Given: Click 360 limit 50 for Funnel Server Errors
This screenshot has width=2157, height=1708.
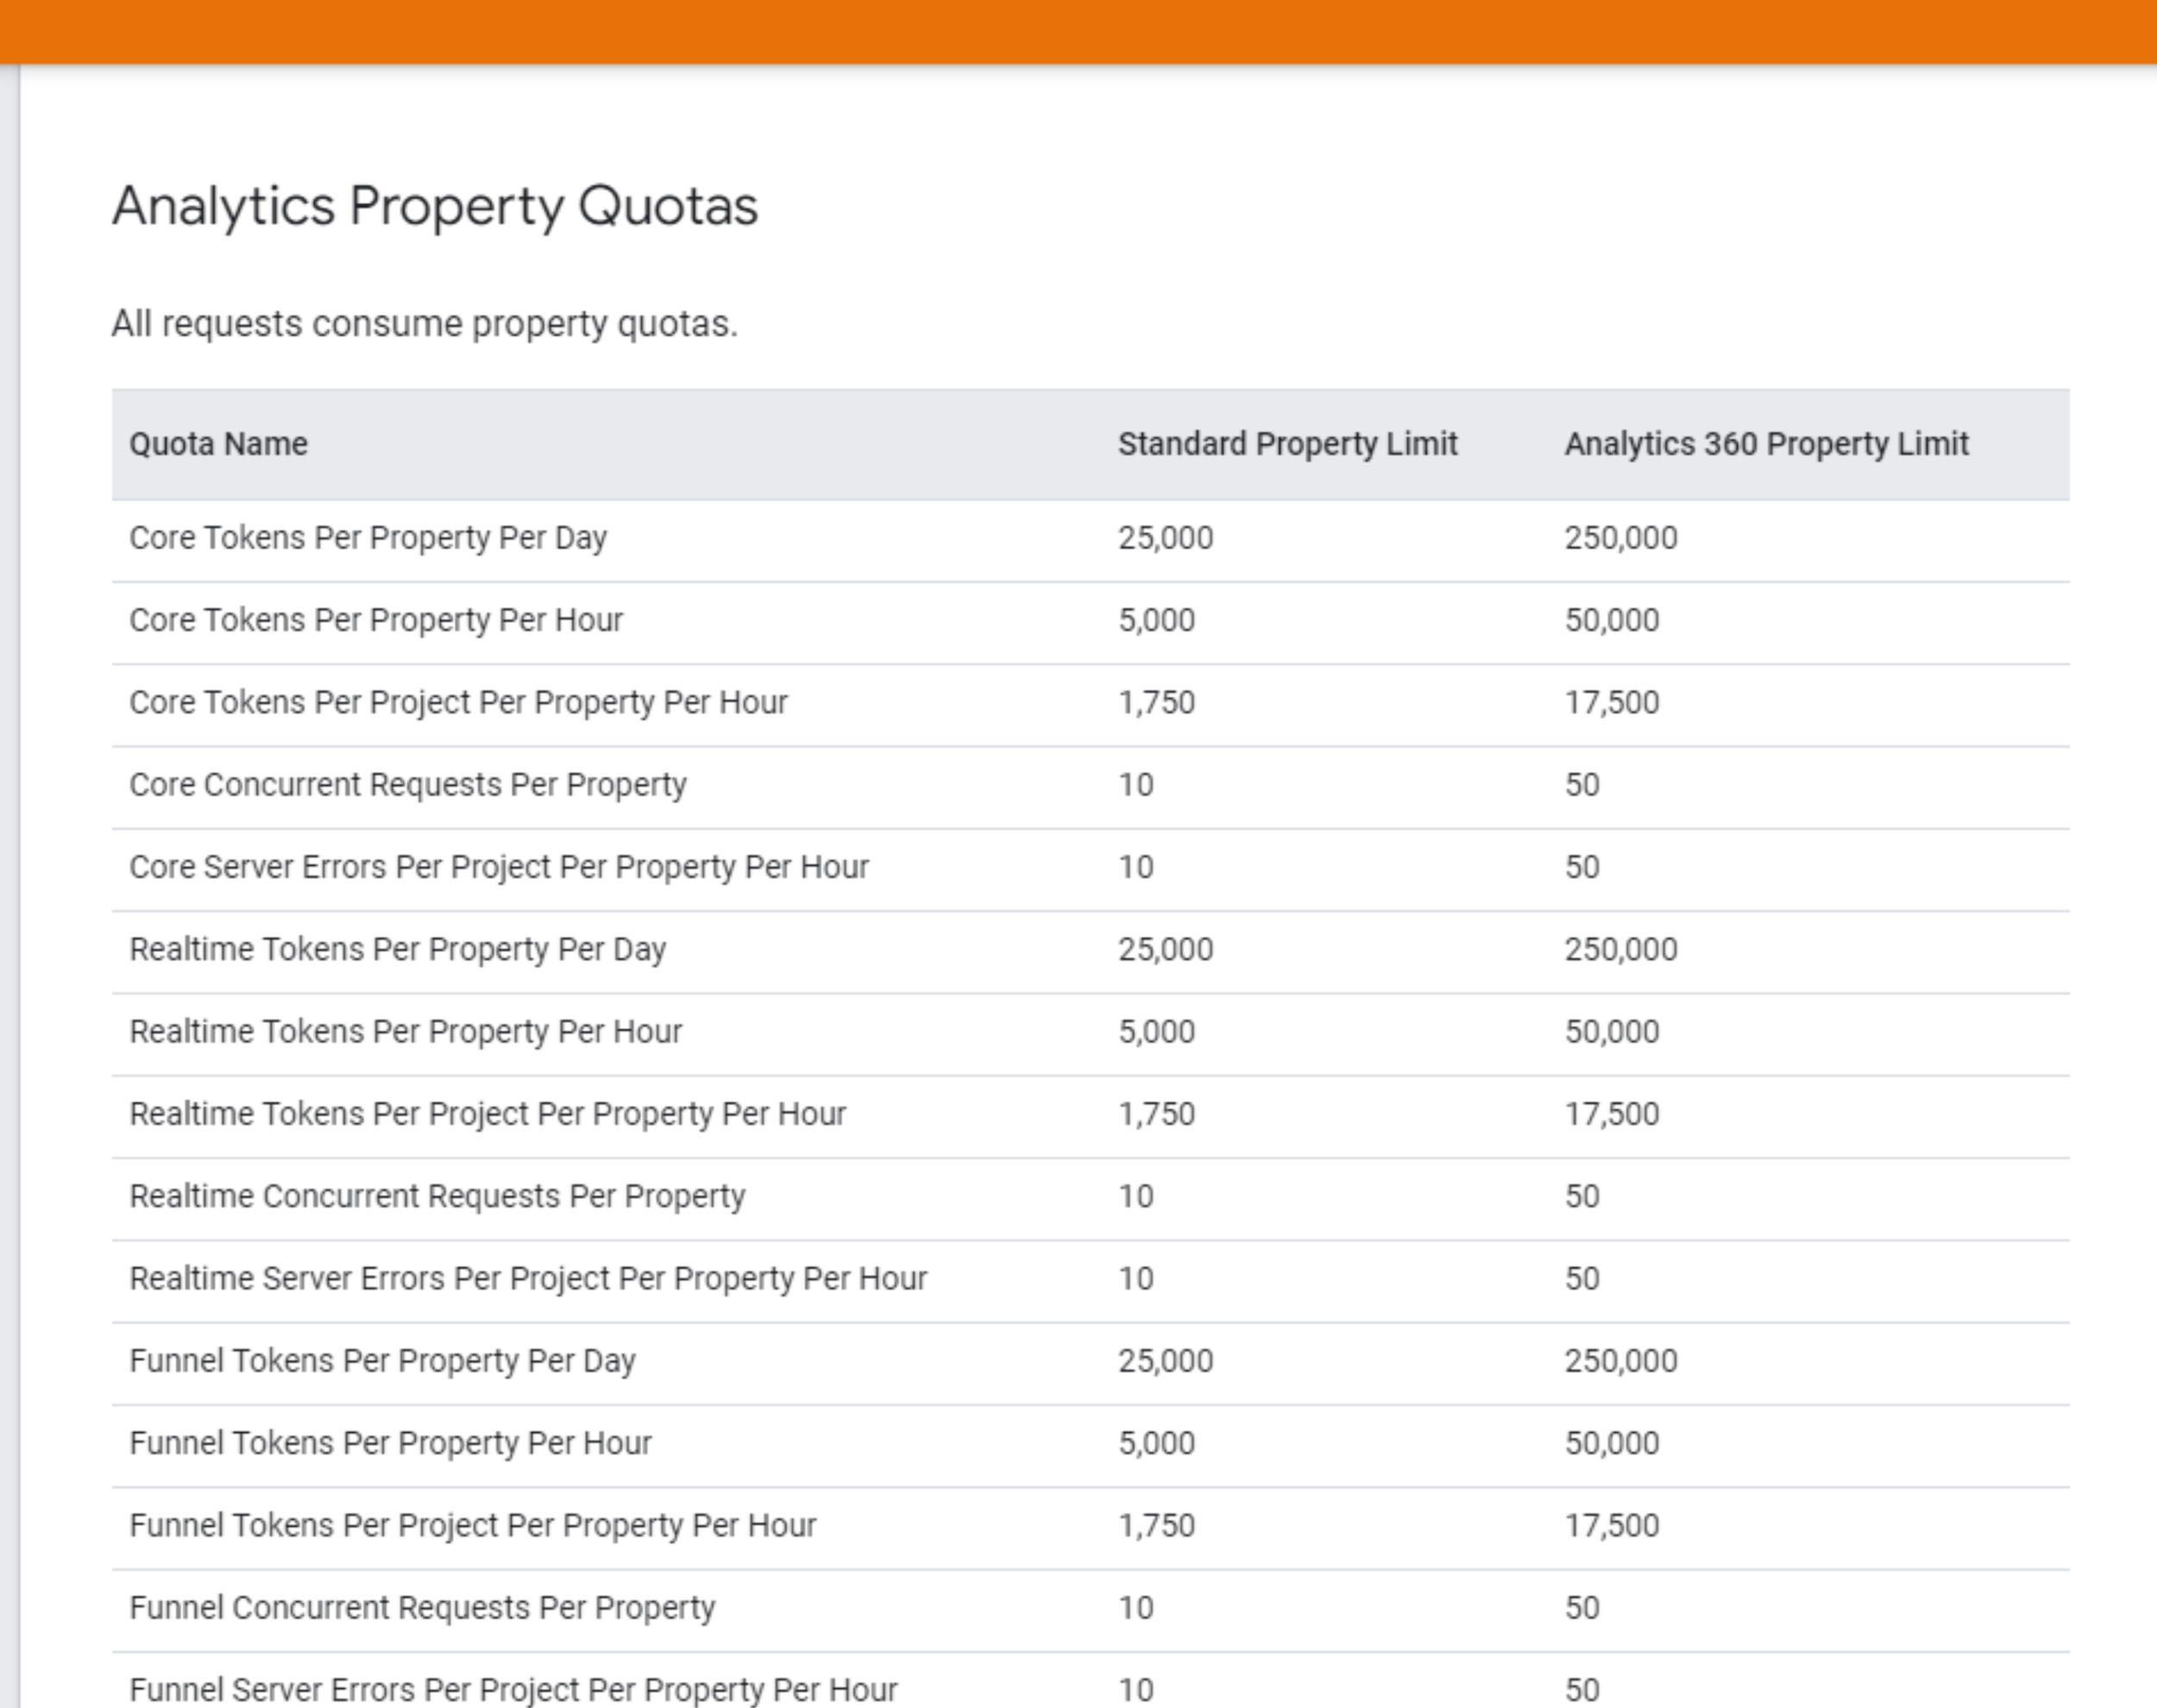Looking at the screenshot, I should point(1583,1690).
